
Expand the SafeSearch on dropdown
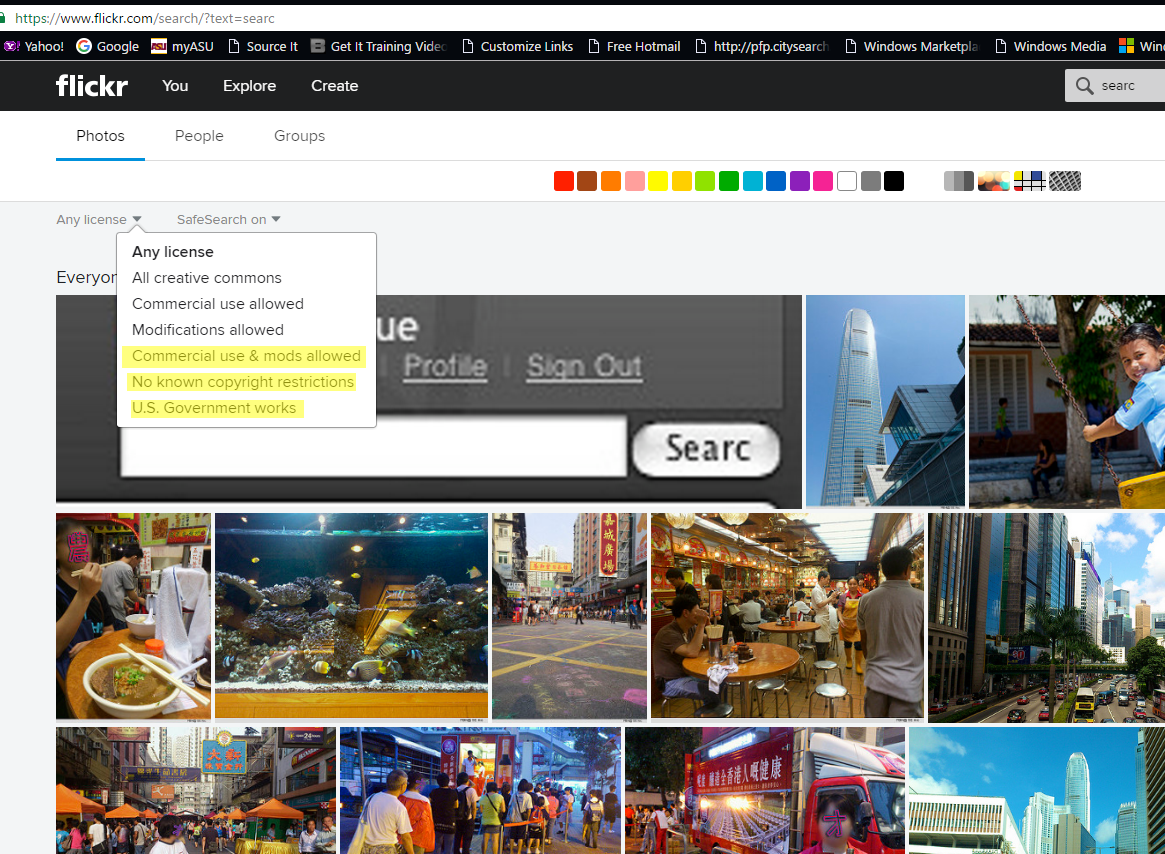228,219
